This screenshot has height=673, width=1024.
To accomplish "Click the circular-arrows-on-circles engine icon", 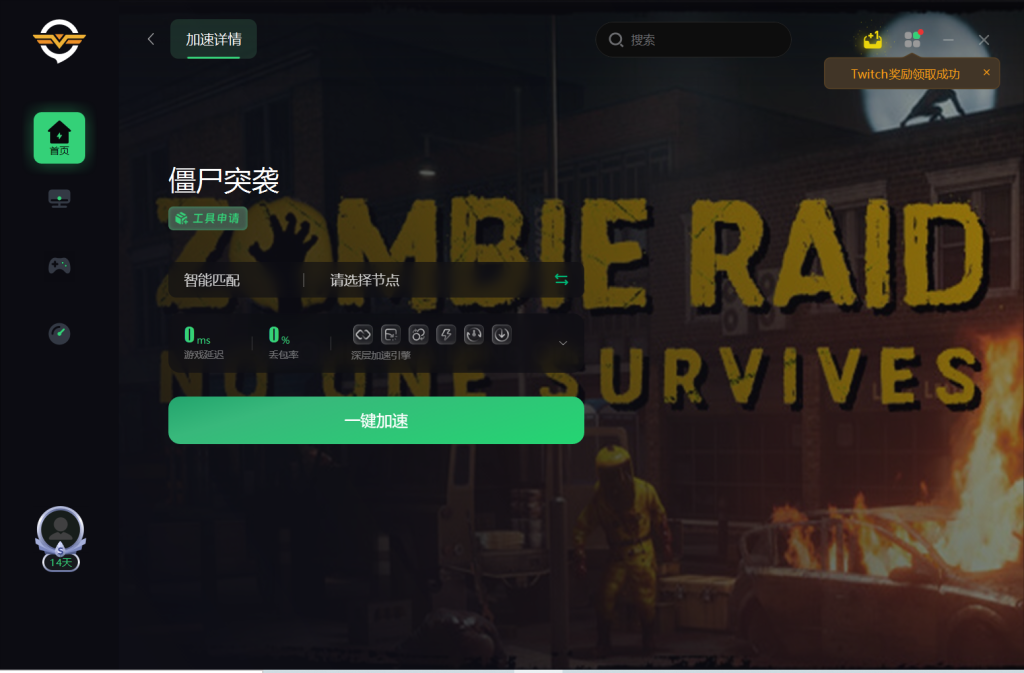I will point(418,335).
